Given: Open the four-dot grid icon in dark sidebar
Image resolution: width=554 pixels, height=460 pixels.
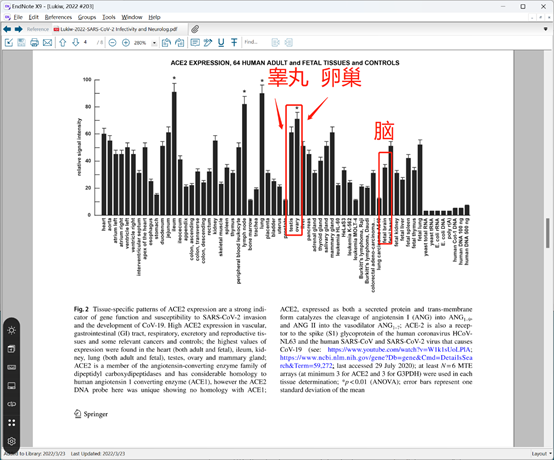Looking at the screenshot, I should 12,423.
